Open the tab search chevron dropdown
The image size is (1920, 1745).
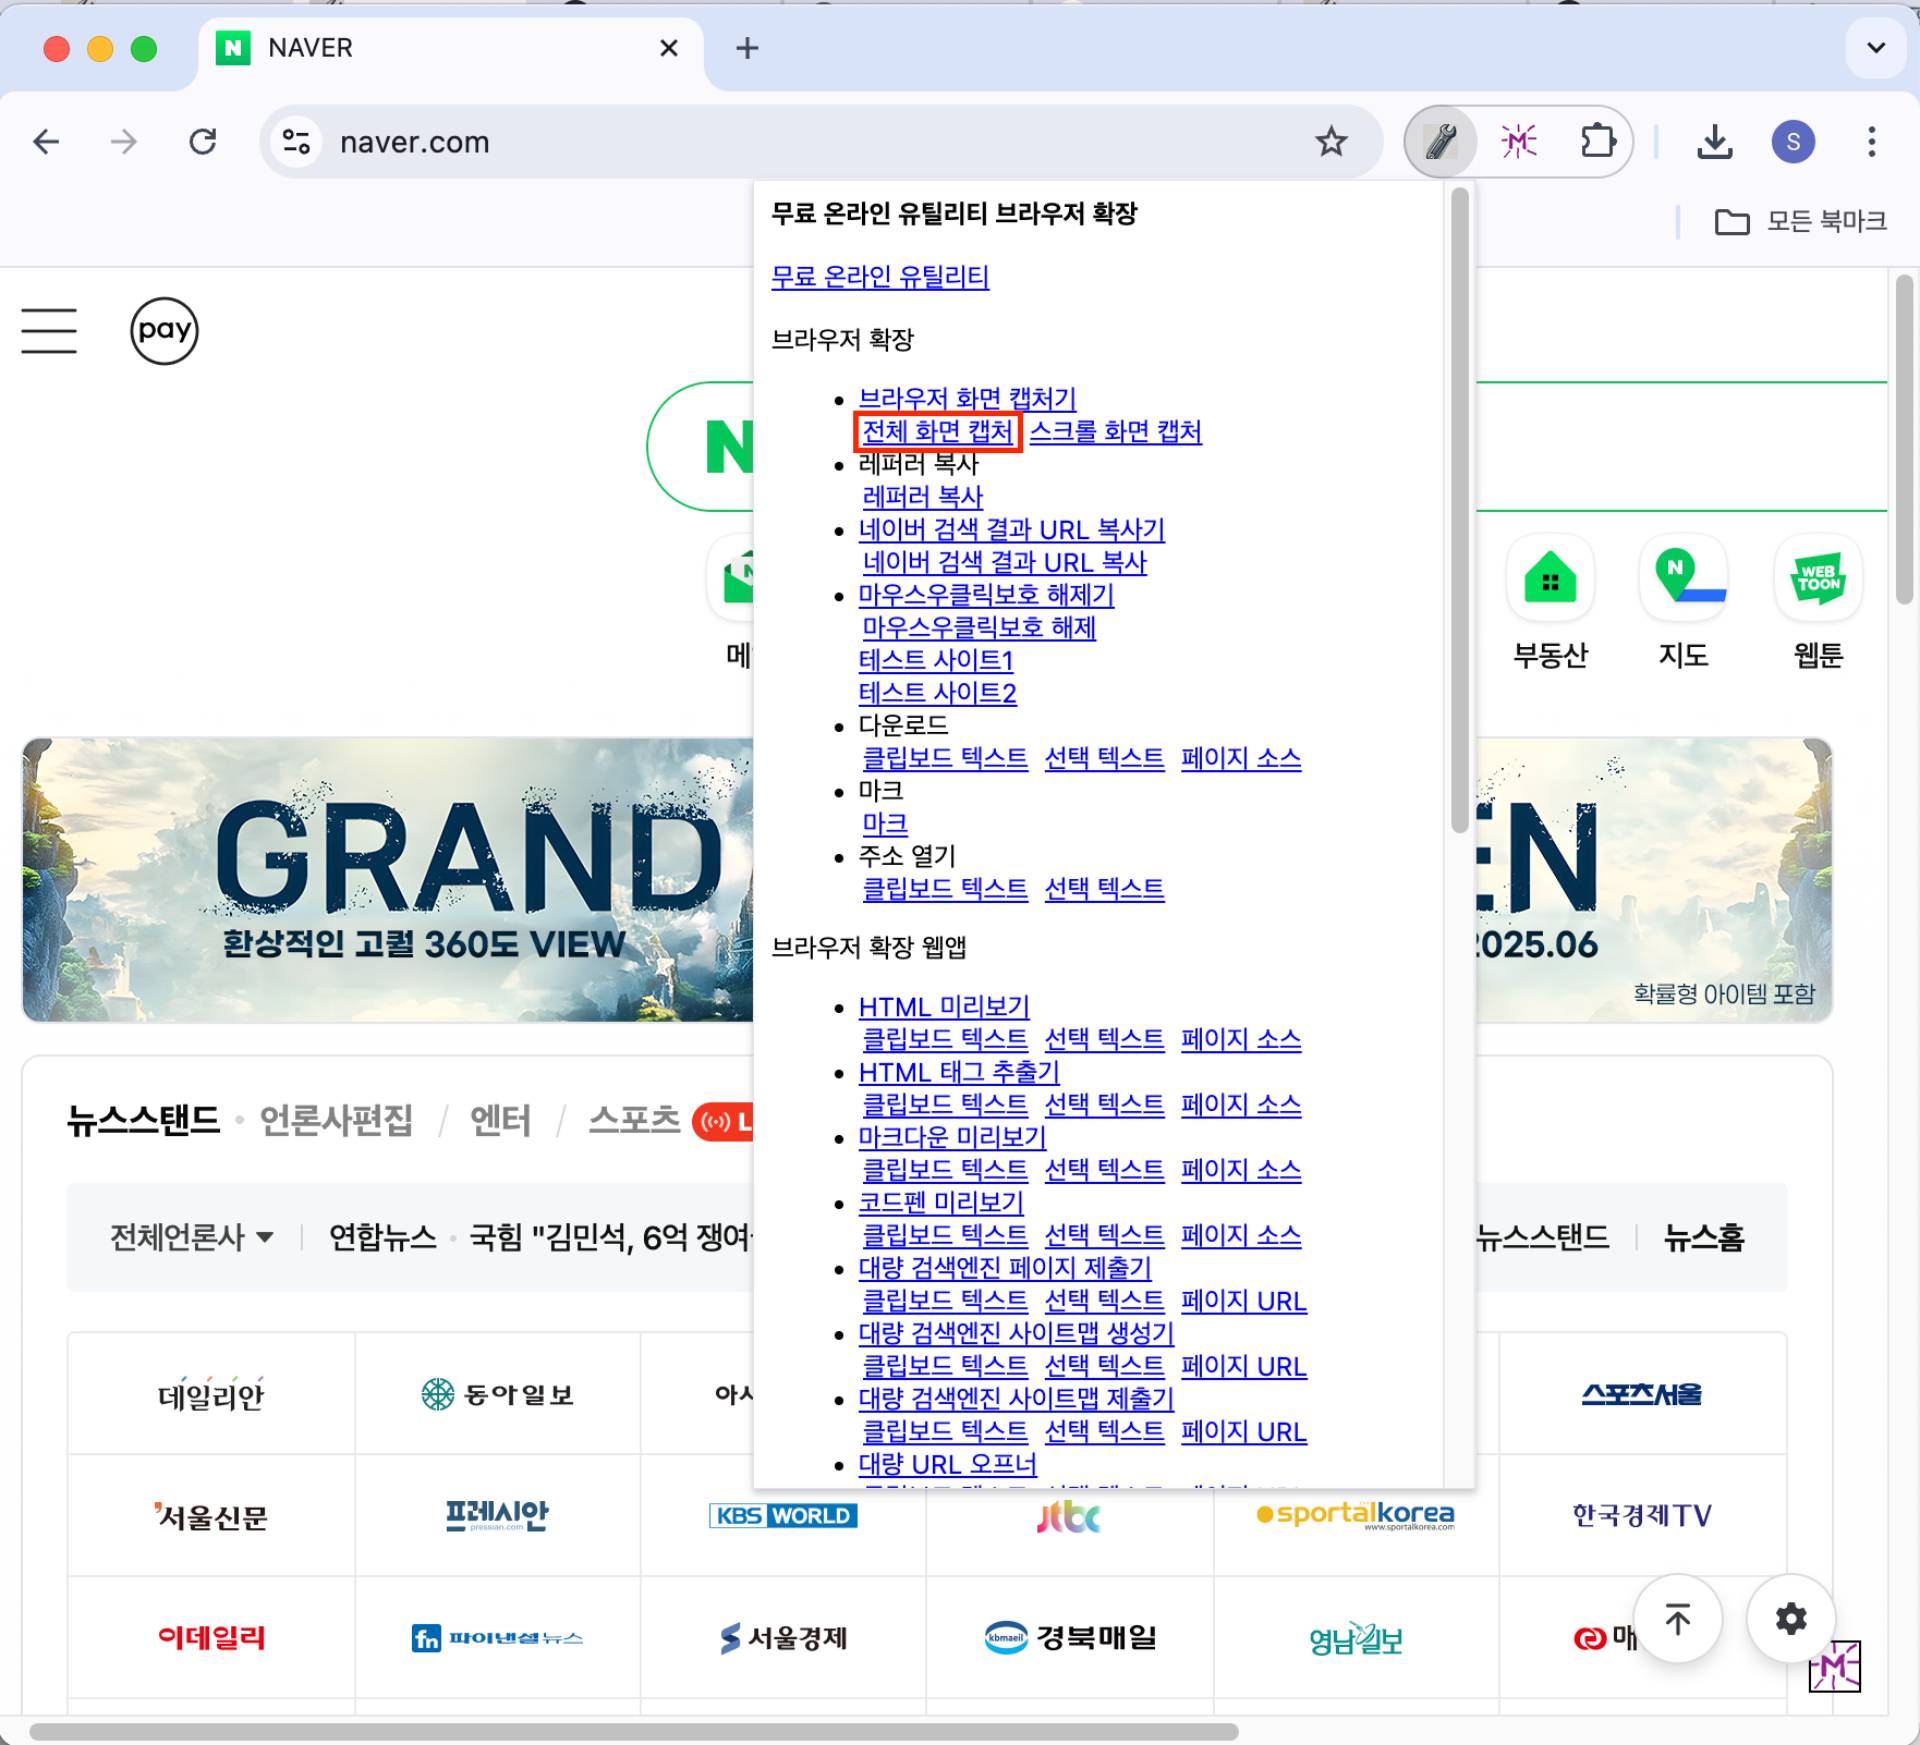coord(1875,47)
